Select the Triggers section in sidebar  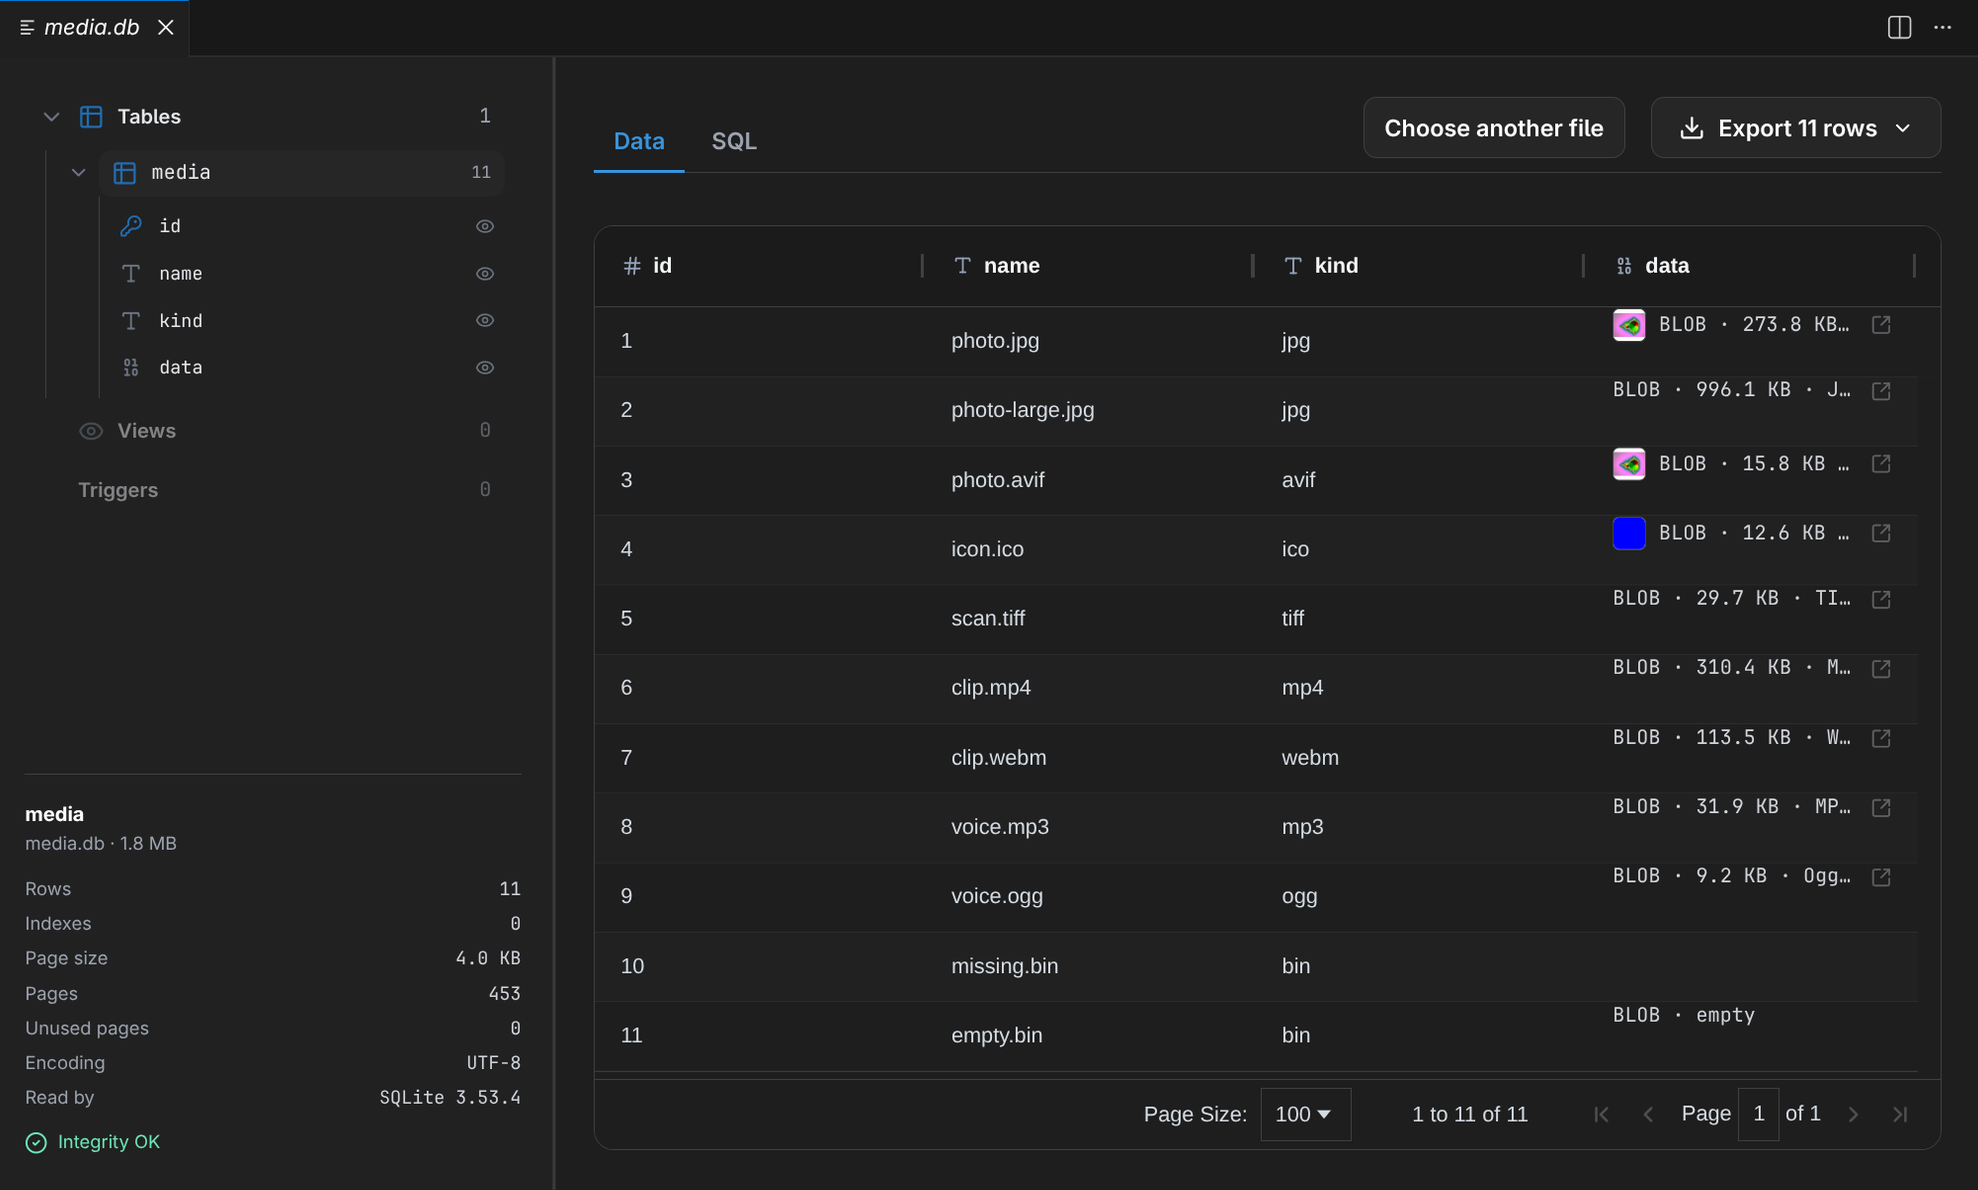[118, 490]
